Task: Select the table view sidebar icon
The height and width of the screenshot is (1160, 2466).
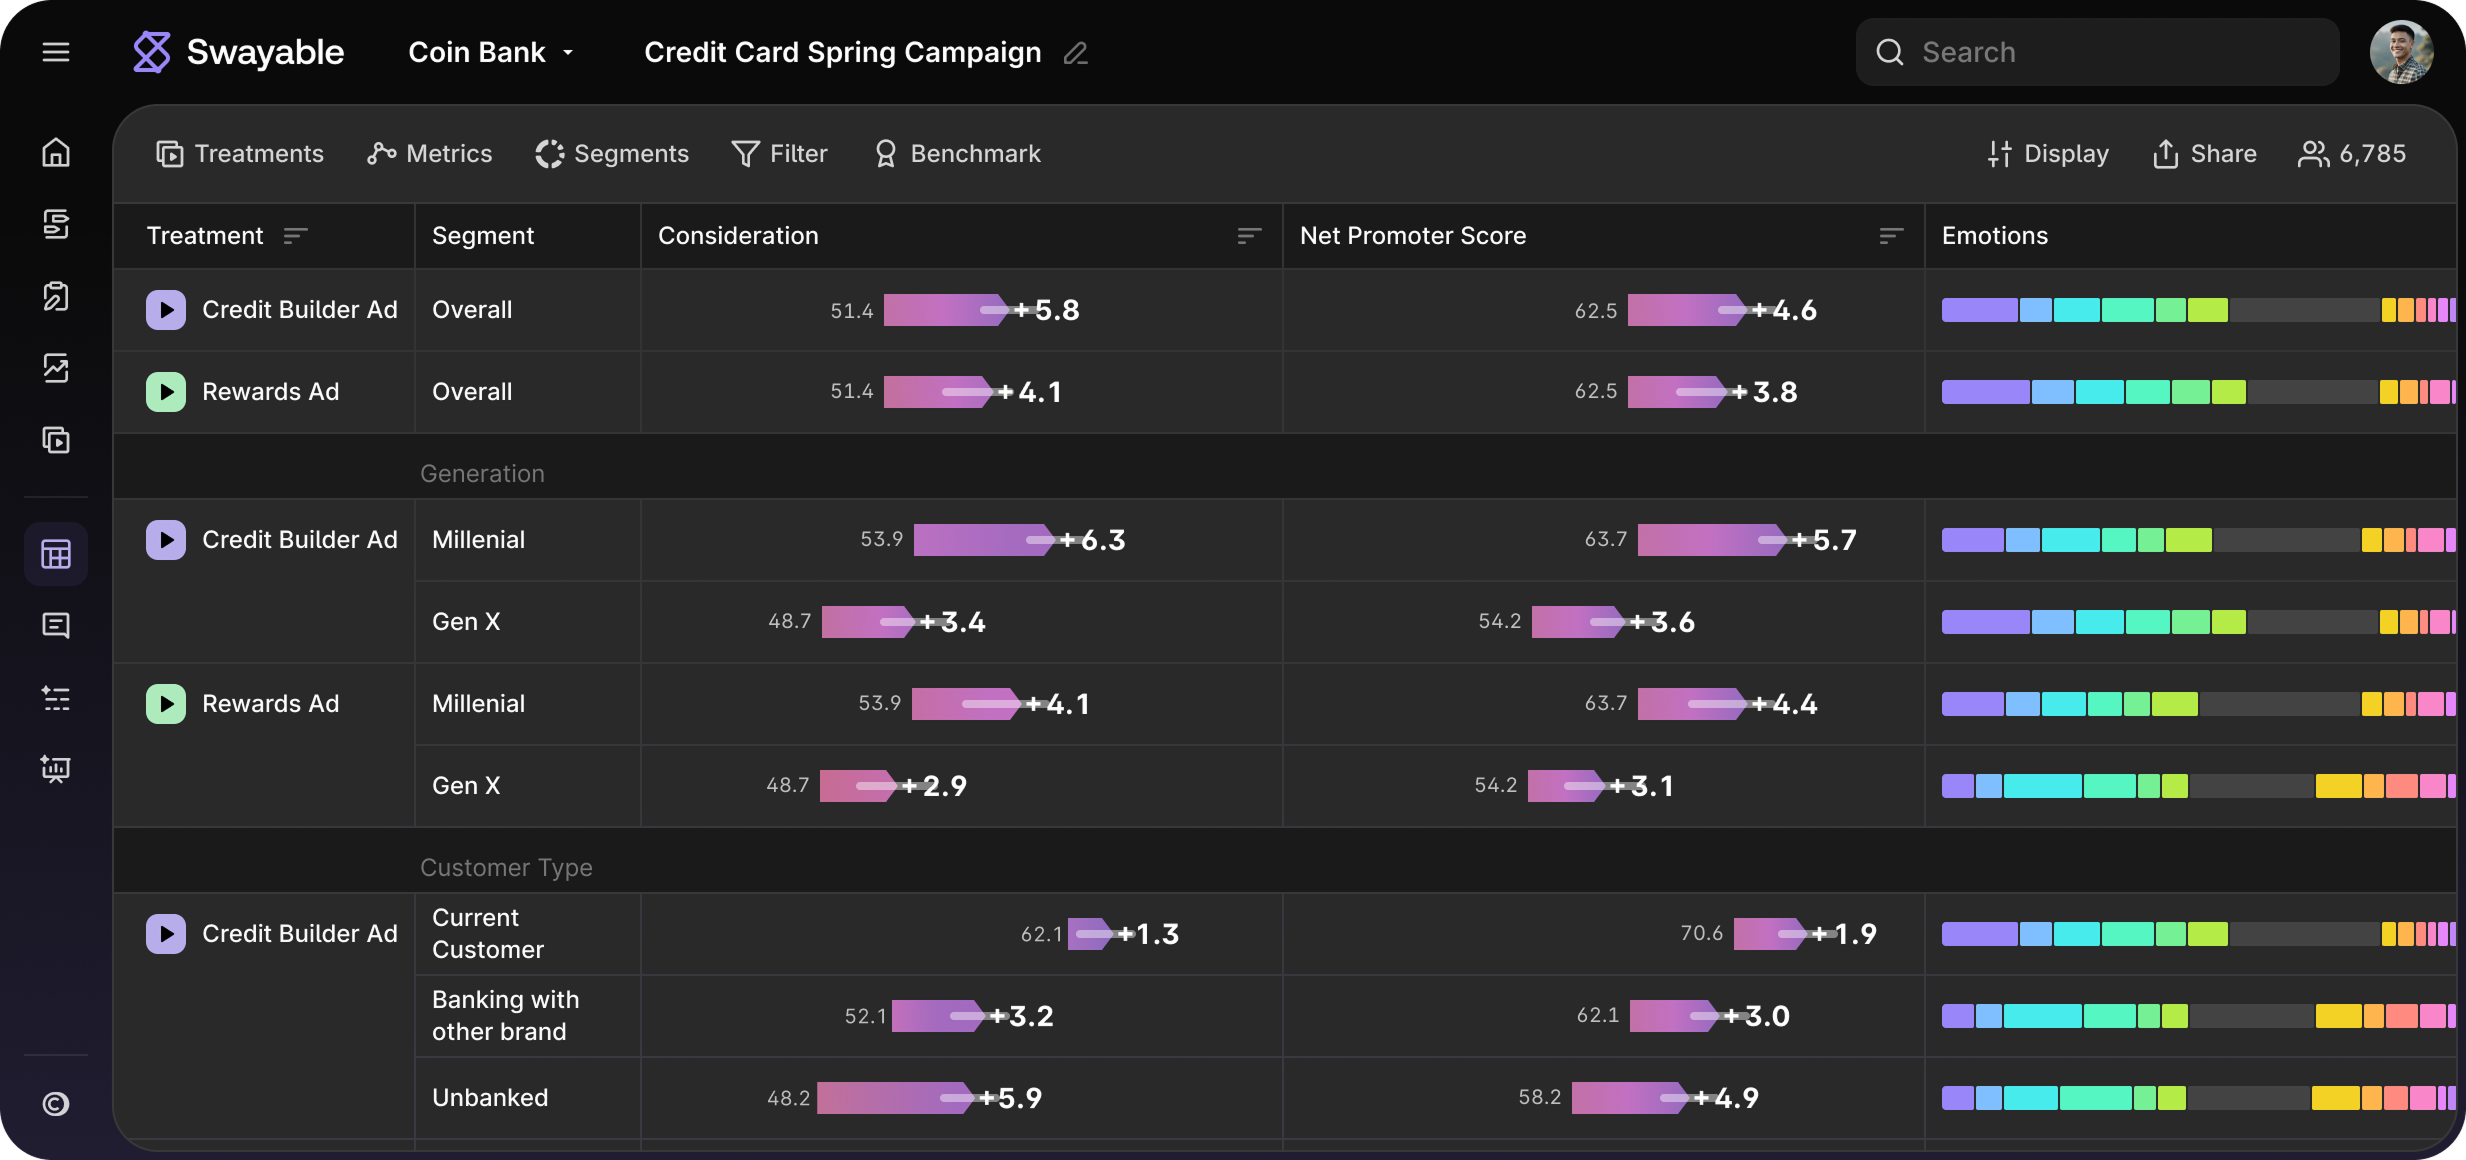Action: (56, 554)
